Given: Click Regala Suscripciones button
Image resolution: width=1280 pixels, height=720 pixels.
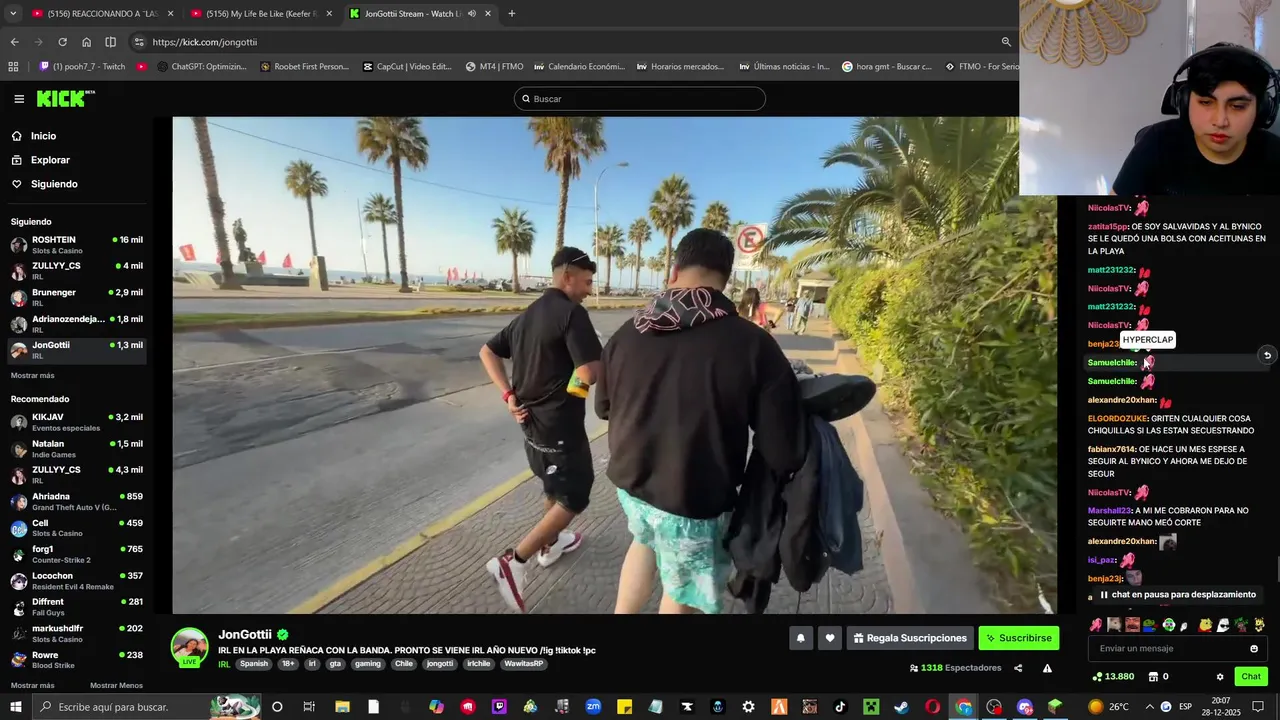Looking at the screenshot, I should tap(910, 638).
